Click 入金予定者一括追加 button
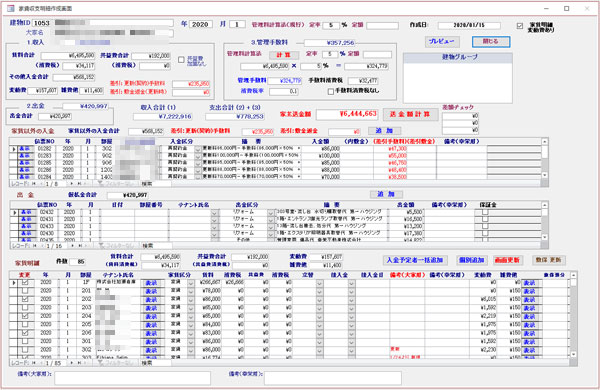The height and width of the screenshot is (390, 600). 415,260
